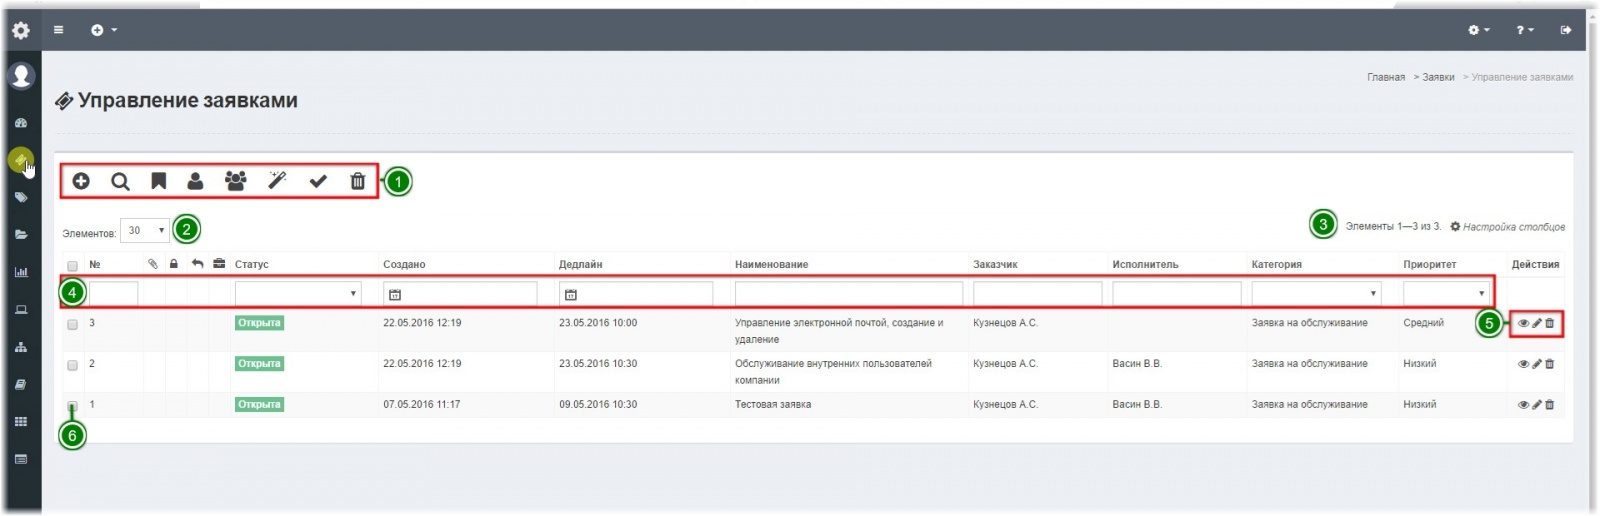Click the Создано date filter field

(x=460, y=293)
